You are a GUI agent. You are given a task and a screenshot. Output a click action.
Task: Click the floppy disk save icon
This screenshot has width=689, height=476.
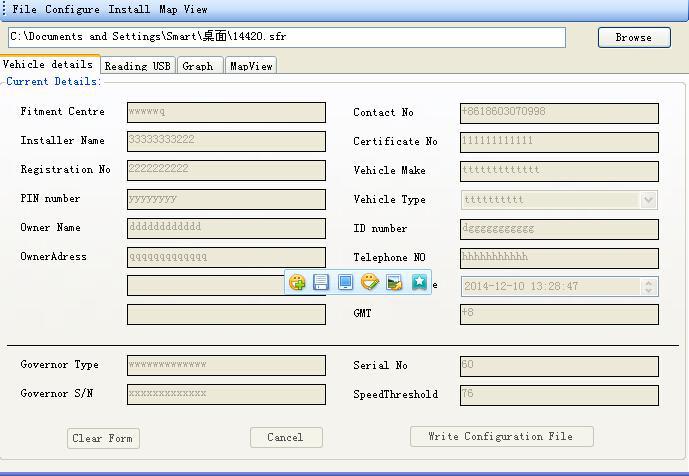tap(321, 283)
